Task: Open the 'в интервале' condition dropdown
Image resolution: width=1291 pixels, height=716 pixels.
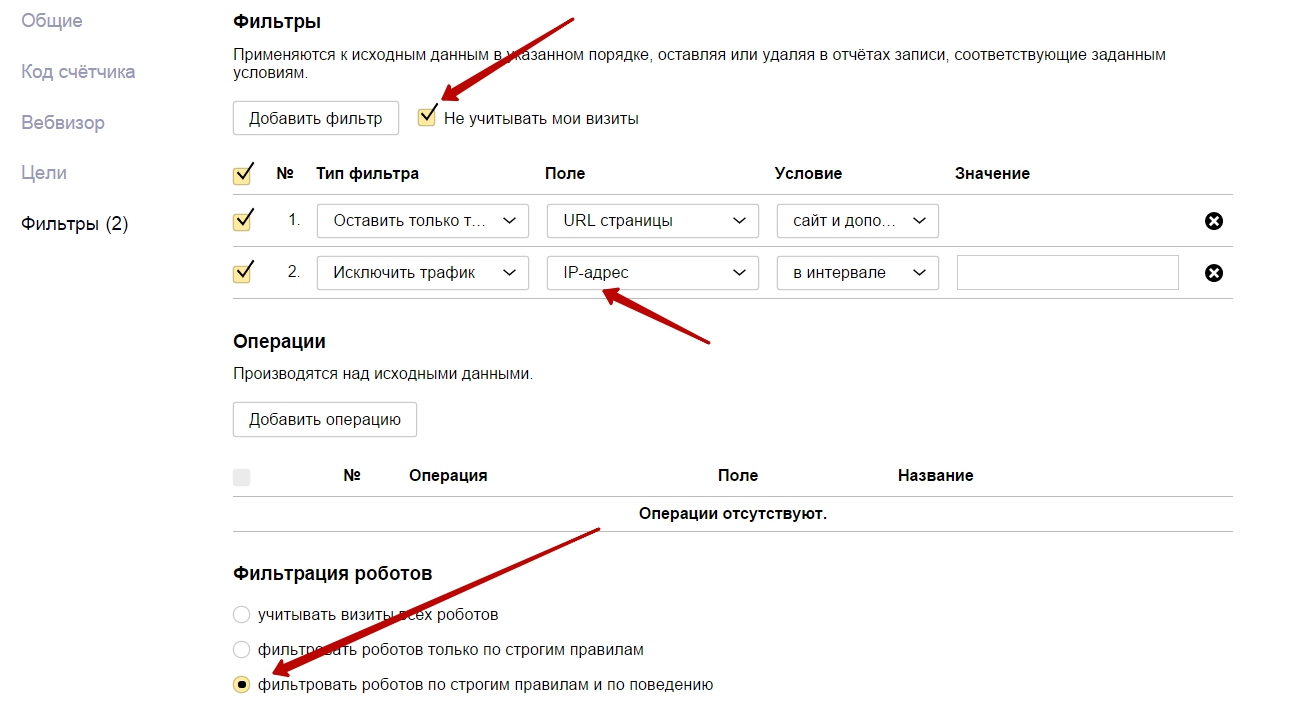Action: pyautogui.click(x=857, y=272)
